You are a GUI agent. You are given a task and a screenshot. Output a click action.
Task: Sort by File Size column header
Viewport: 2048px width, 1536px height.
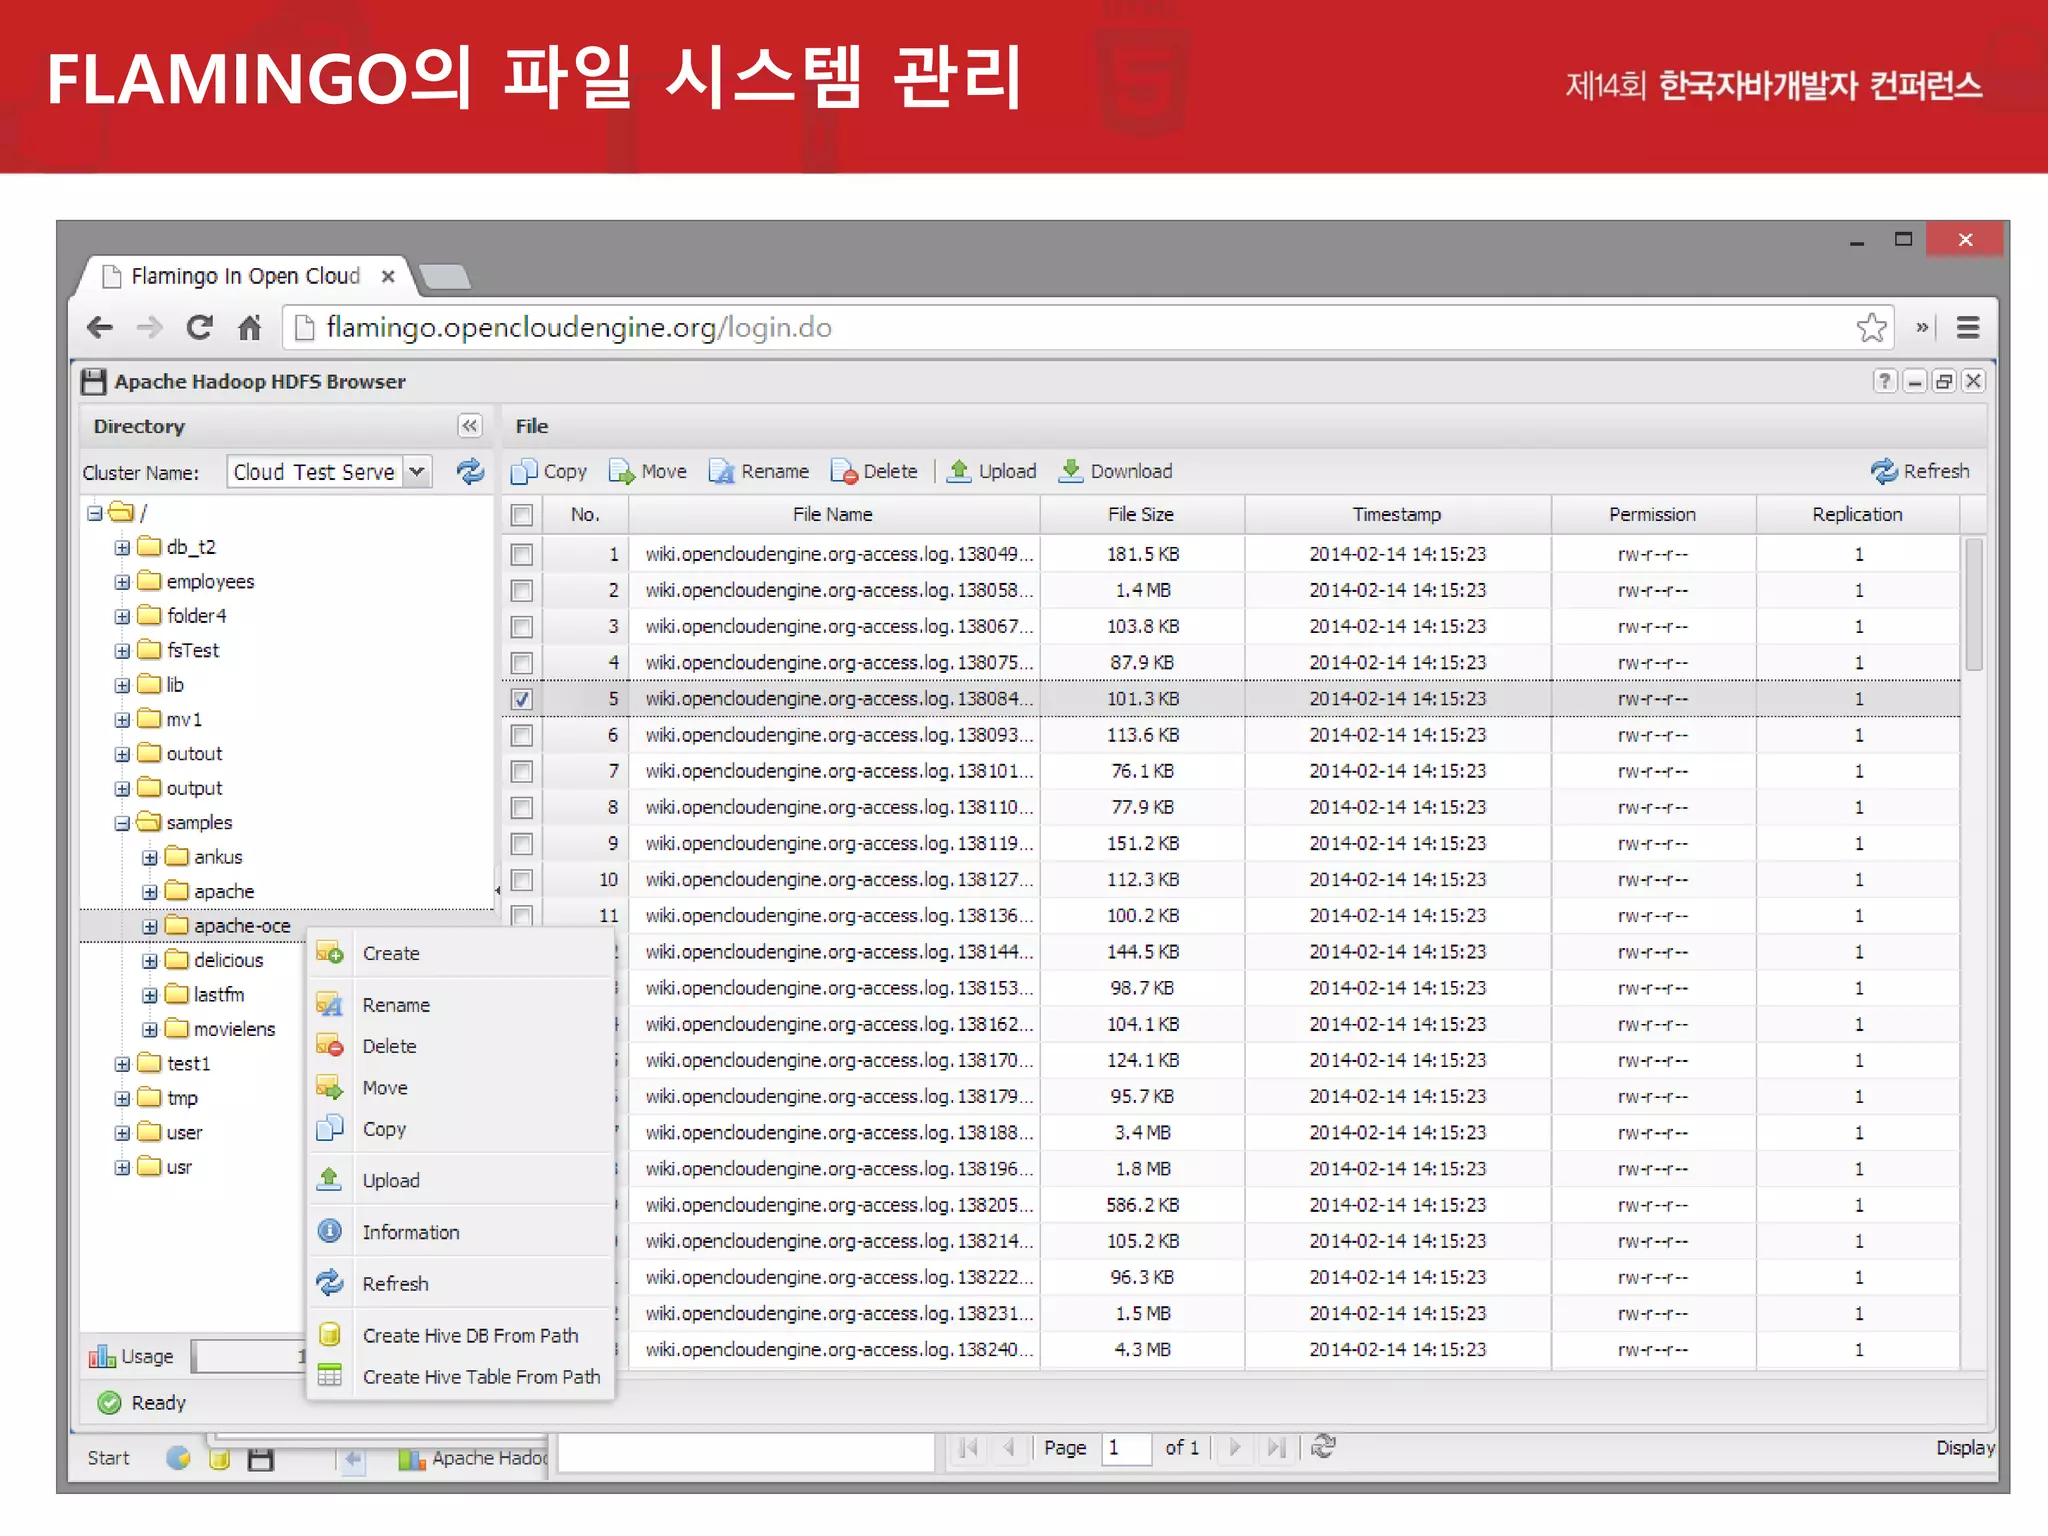[x=1141, y=514]
